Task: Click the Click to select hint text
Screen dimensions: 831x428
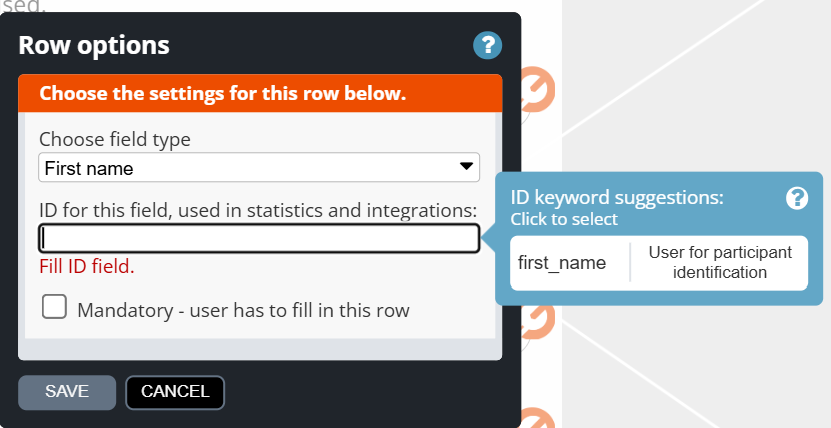Action: (564, 219)
